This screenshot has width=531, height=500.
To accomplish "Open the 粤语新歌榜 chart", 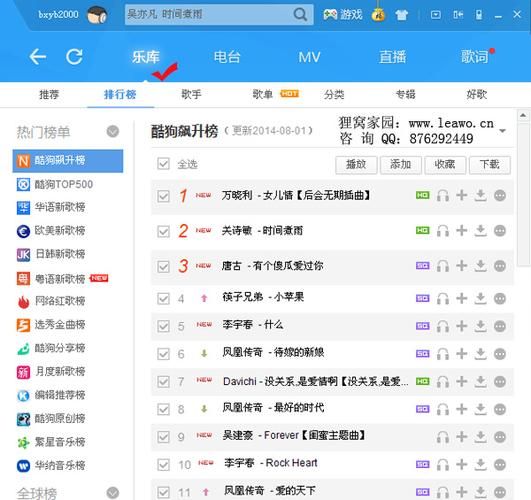I will [x=60, y=279].
